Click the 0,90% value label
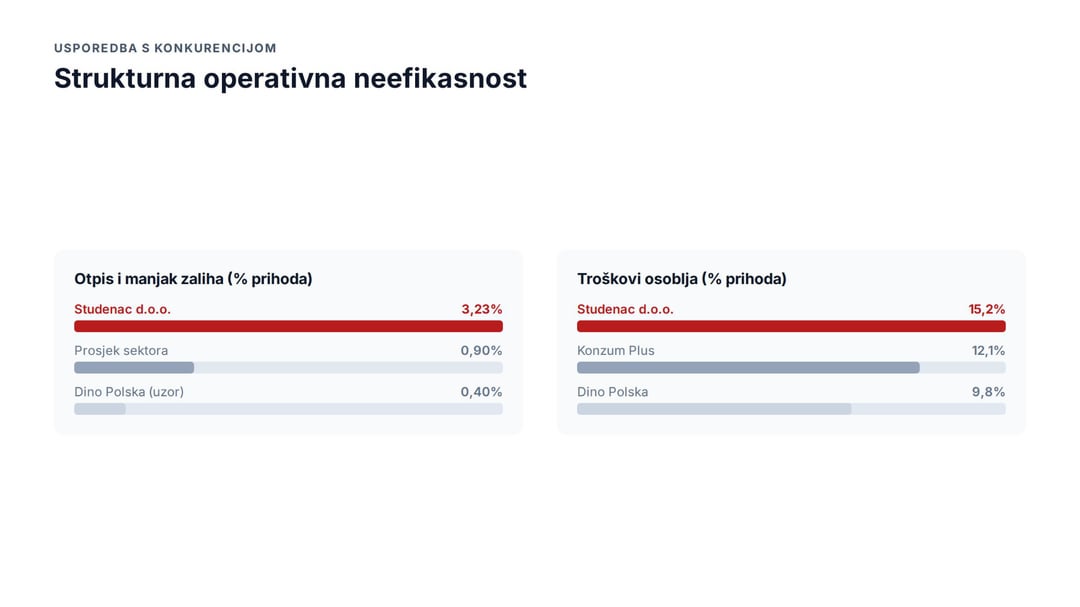Image resolution: width=1080 pixels, height=607 pixels. (481, 351)
